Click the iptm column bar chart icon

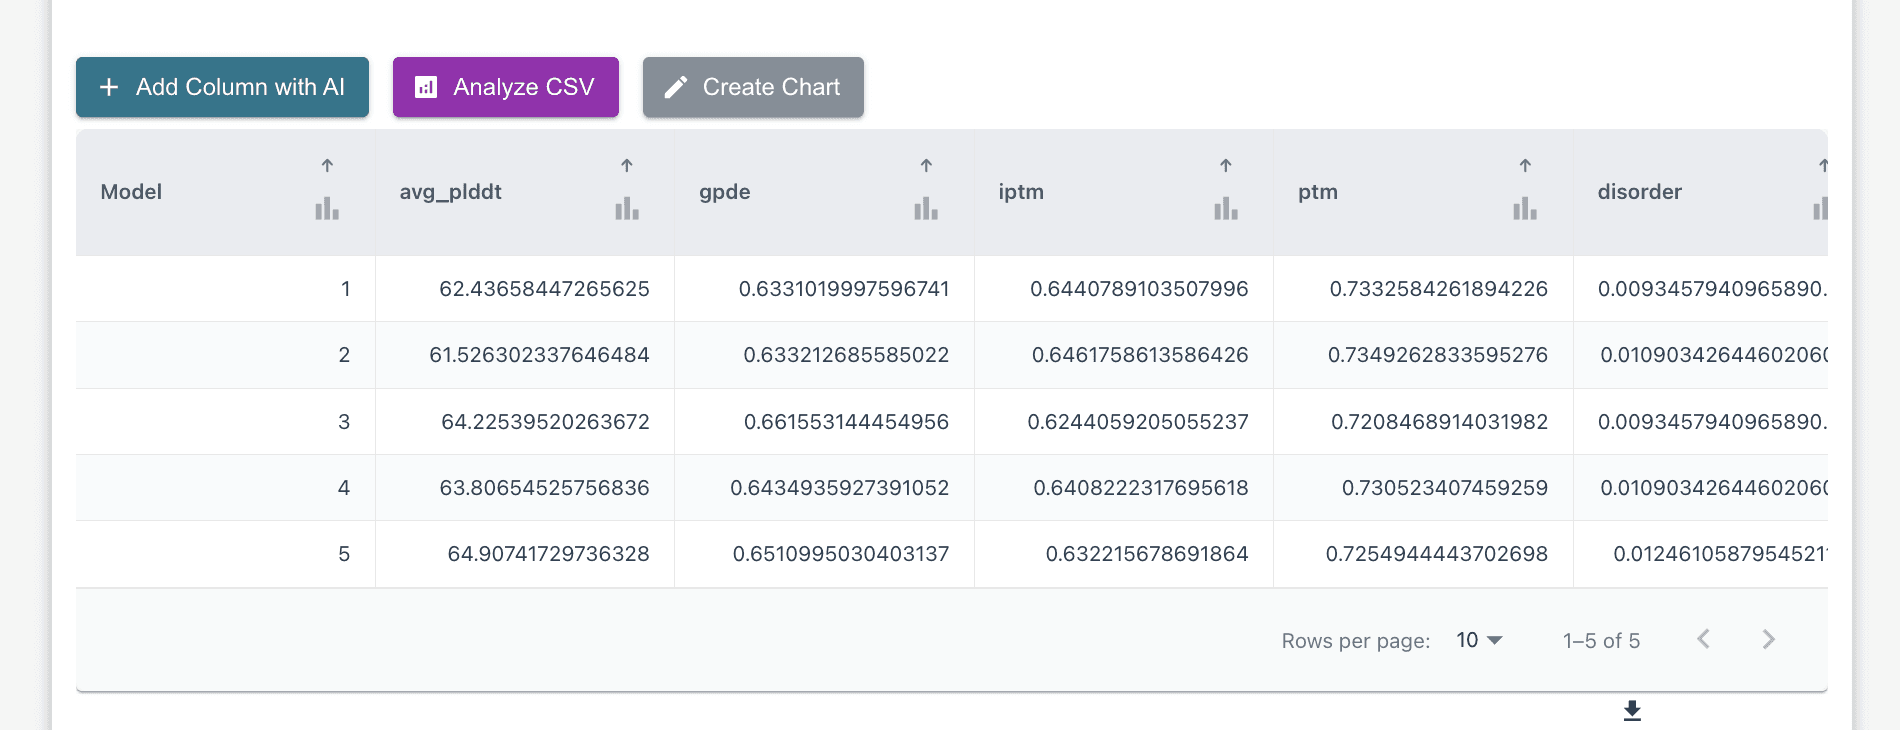1225,209
